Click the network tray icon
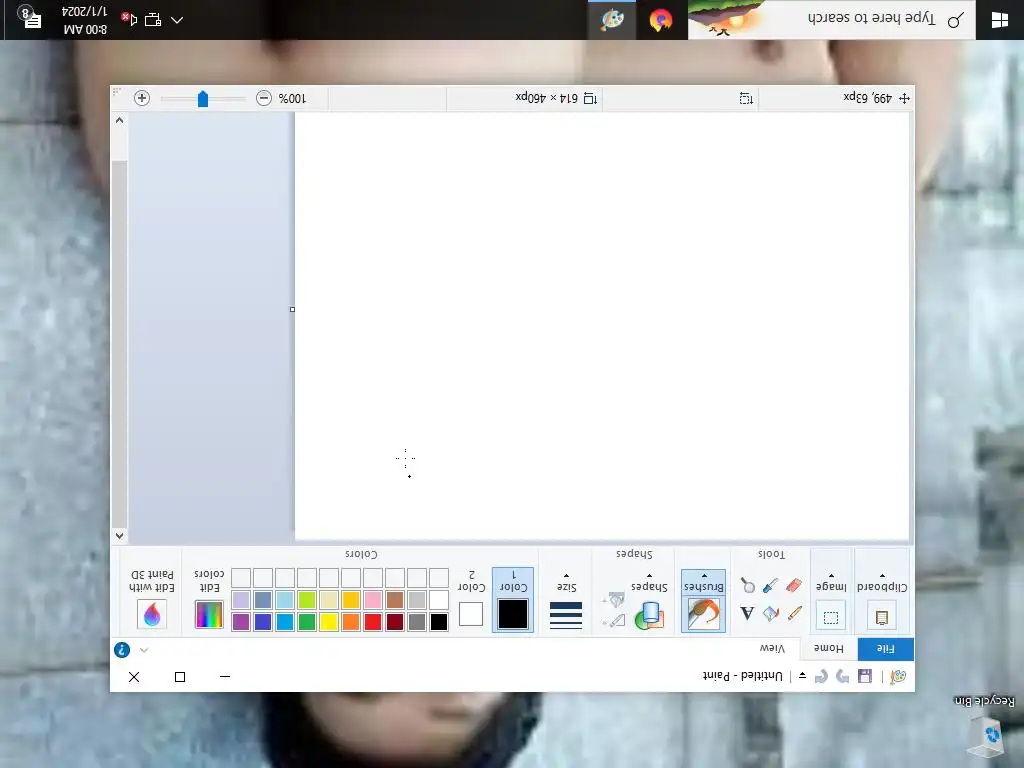 point(153,20)
